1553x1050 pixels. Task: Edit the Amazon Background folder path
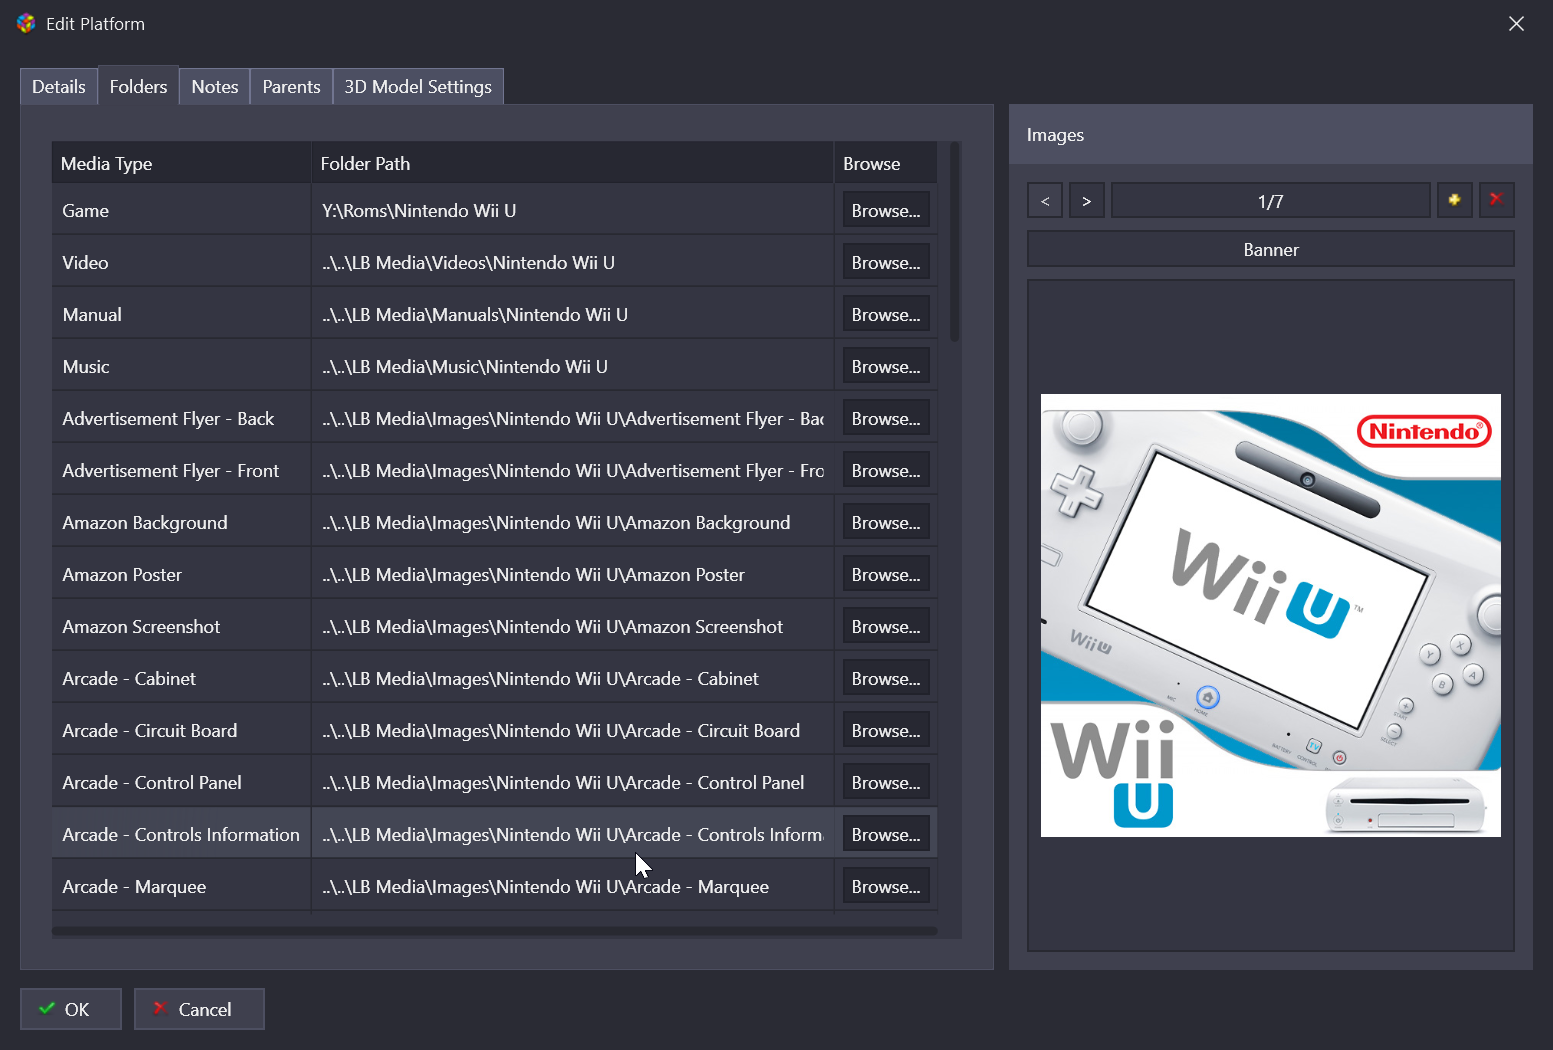[572, 522]
